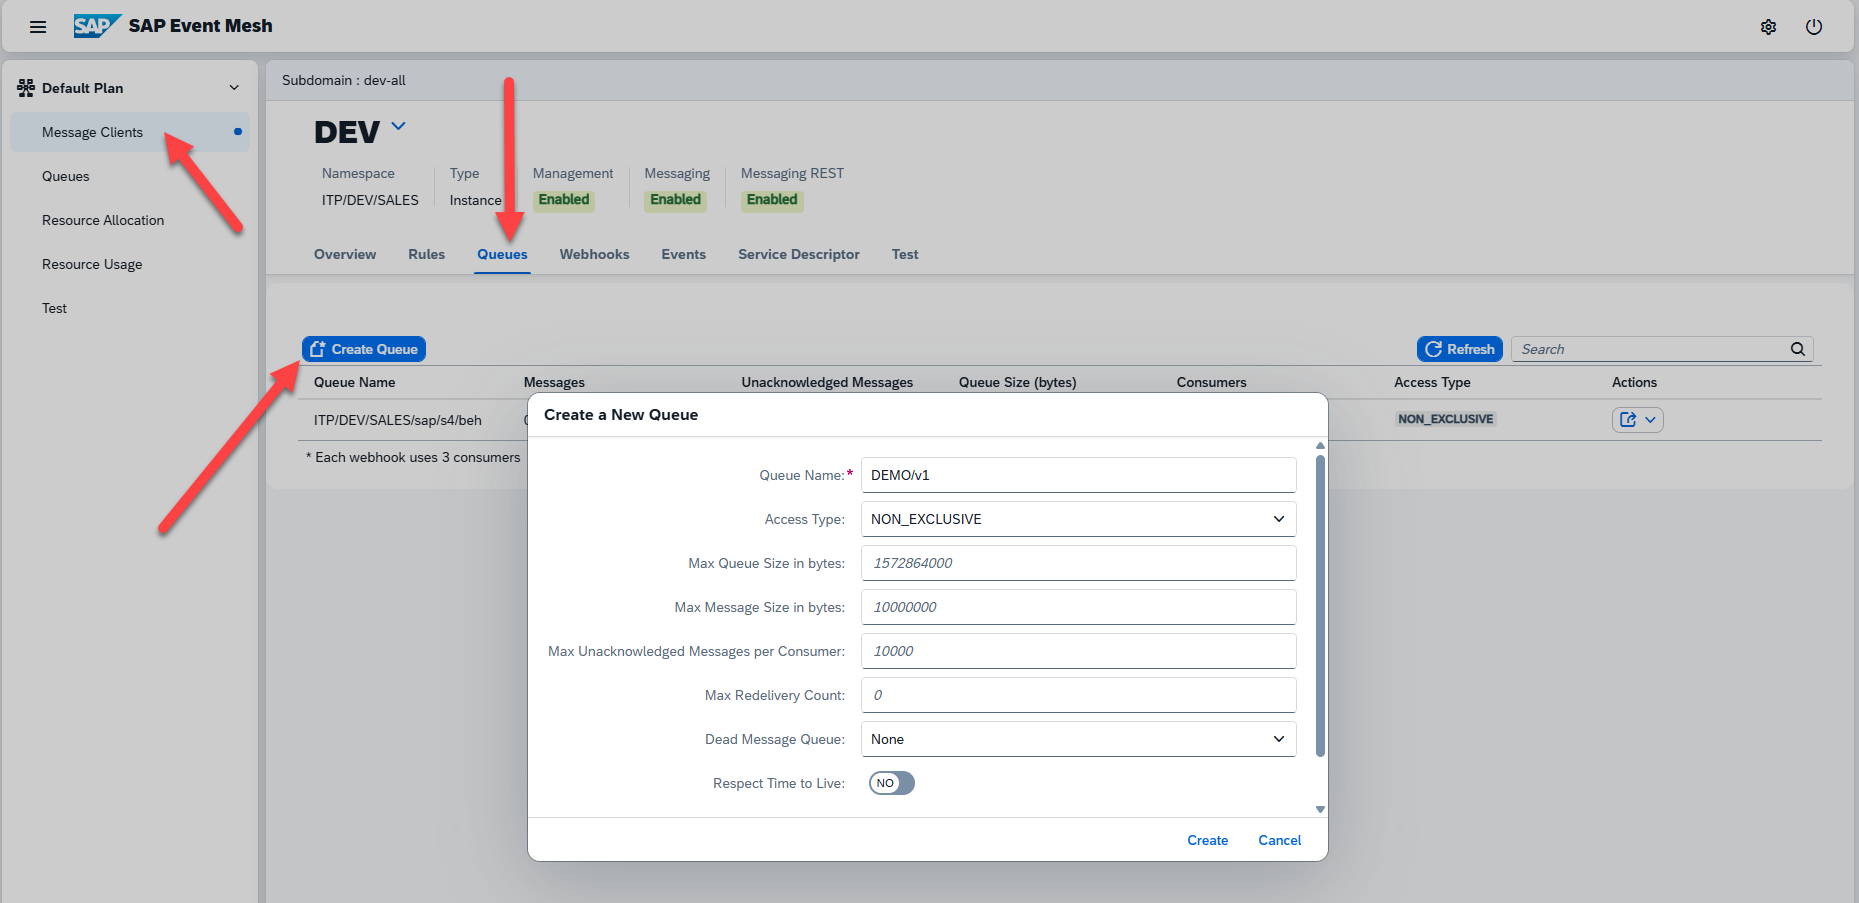Switch to the Webhooks tab
1859x903 pixels.
pyautogui.click(x=594, y=254)
